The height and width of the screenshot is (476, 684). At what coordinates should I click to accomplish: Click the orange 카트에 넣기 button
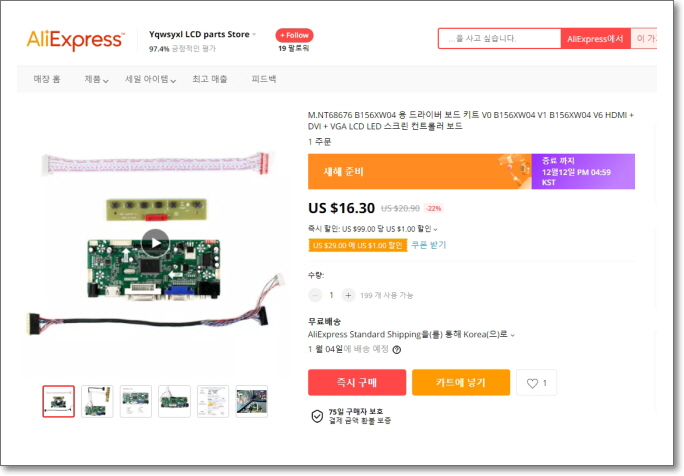[x=461, y=383]
